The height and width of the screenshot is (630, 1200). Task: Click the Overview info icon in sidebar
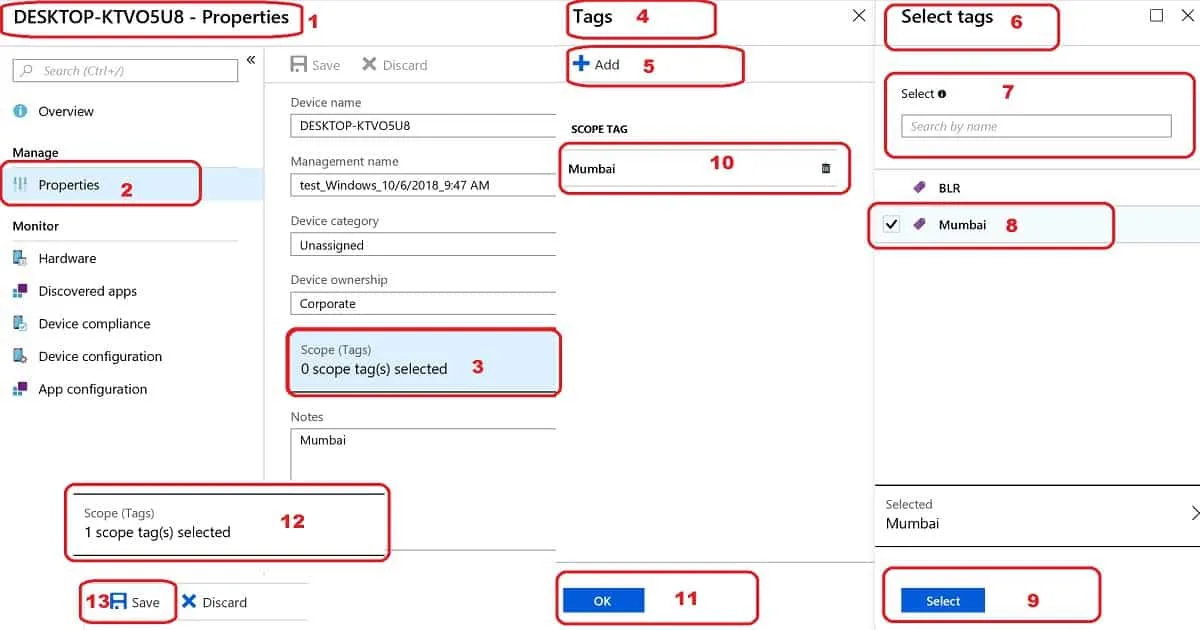click(x=20, y=111)
